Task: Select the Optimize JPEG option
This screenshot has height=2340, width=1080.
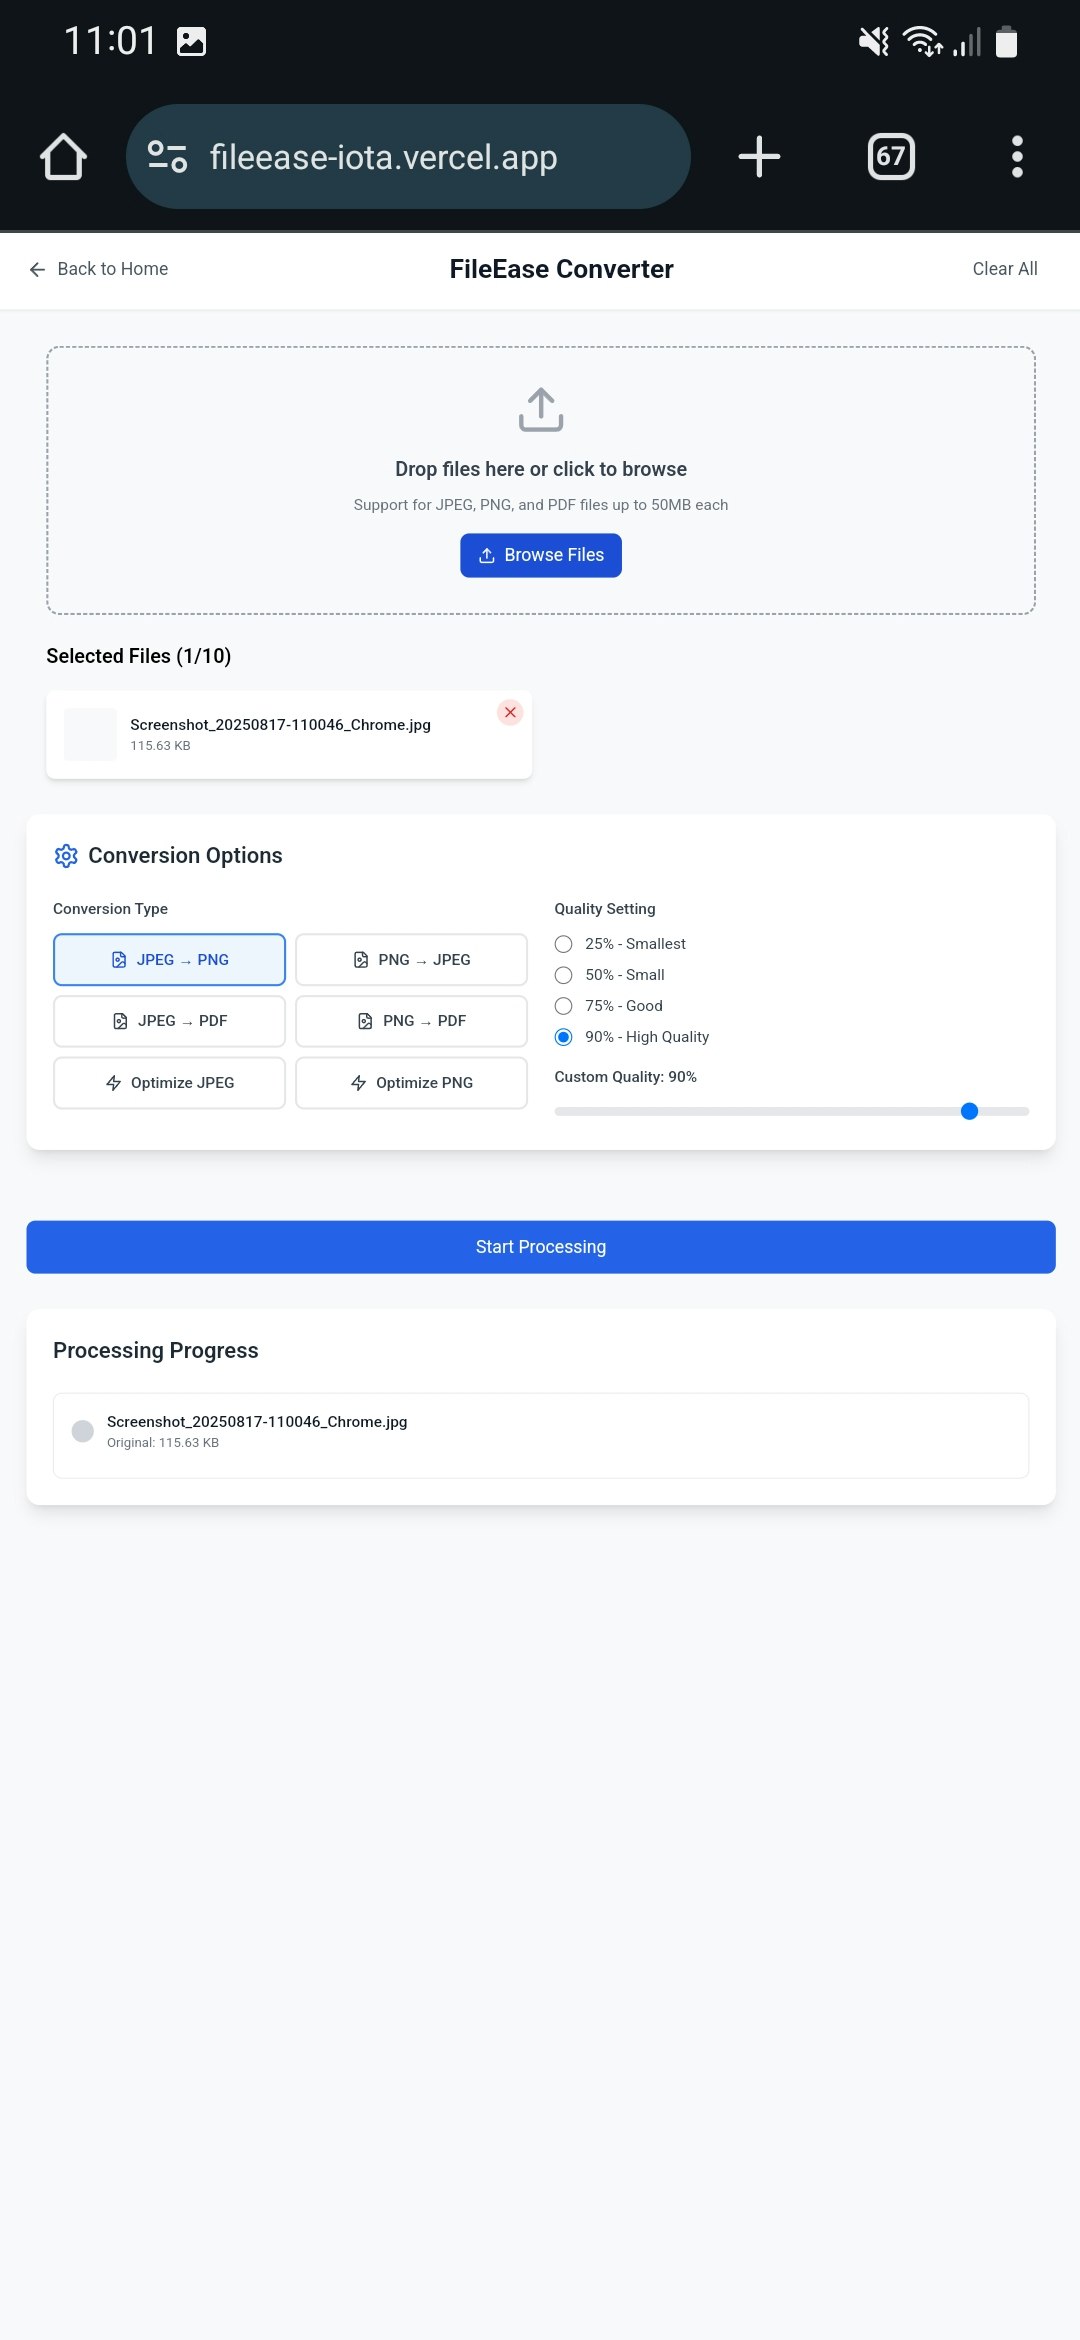Action: (169, 1083)
